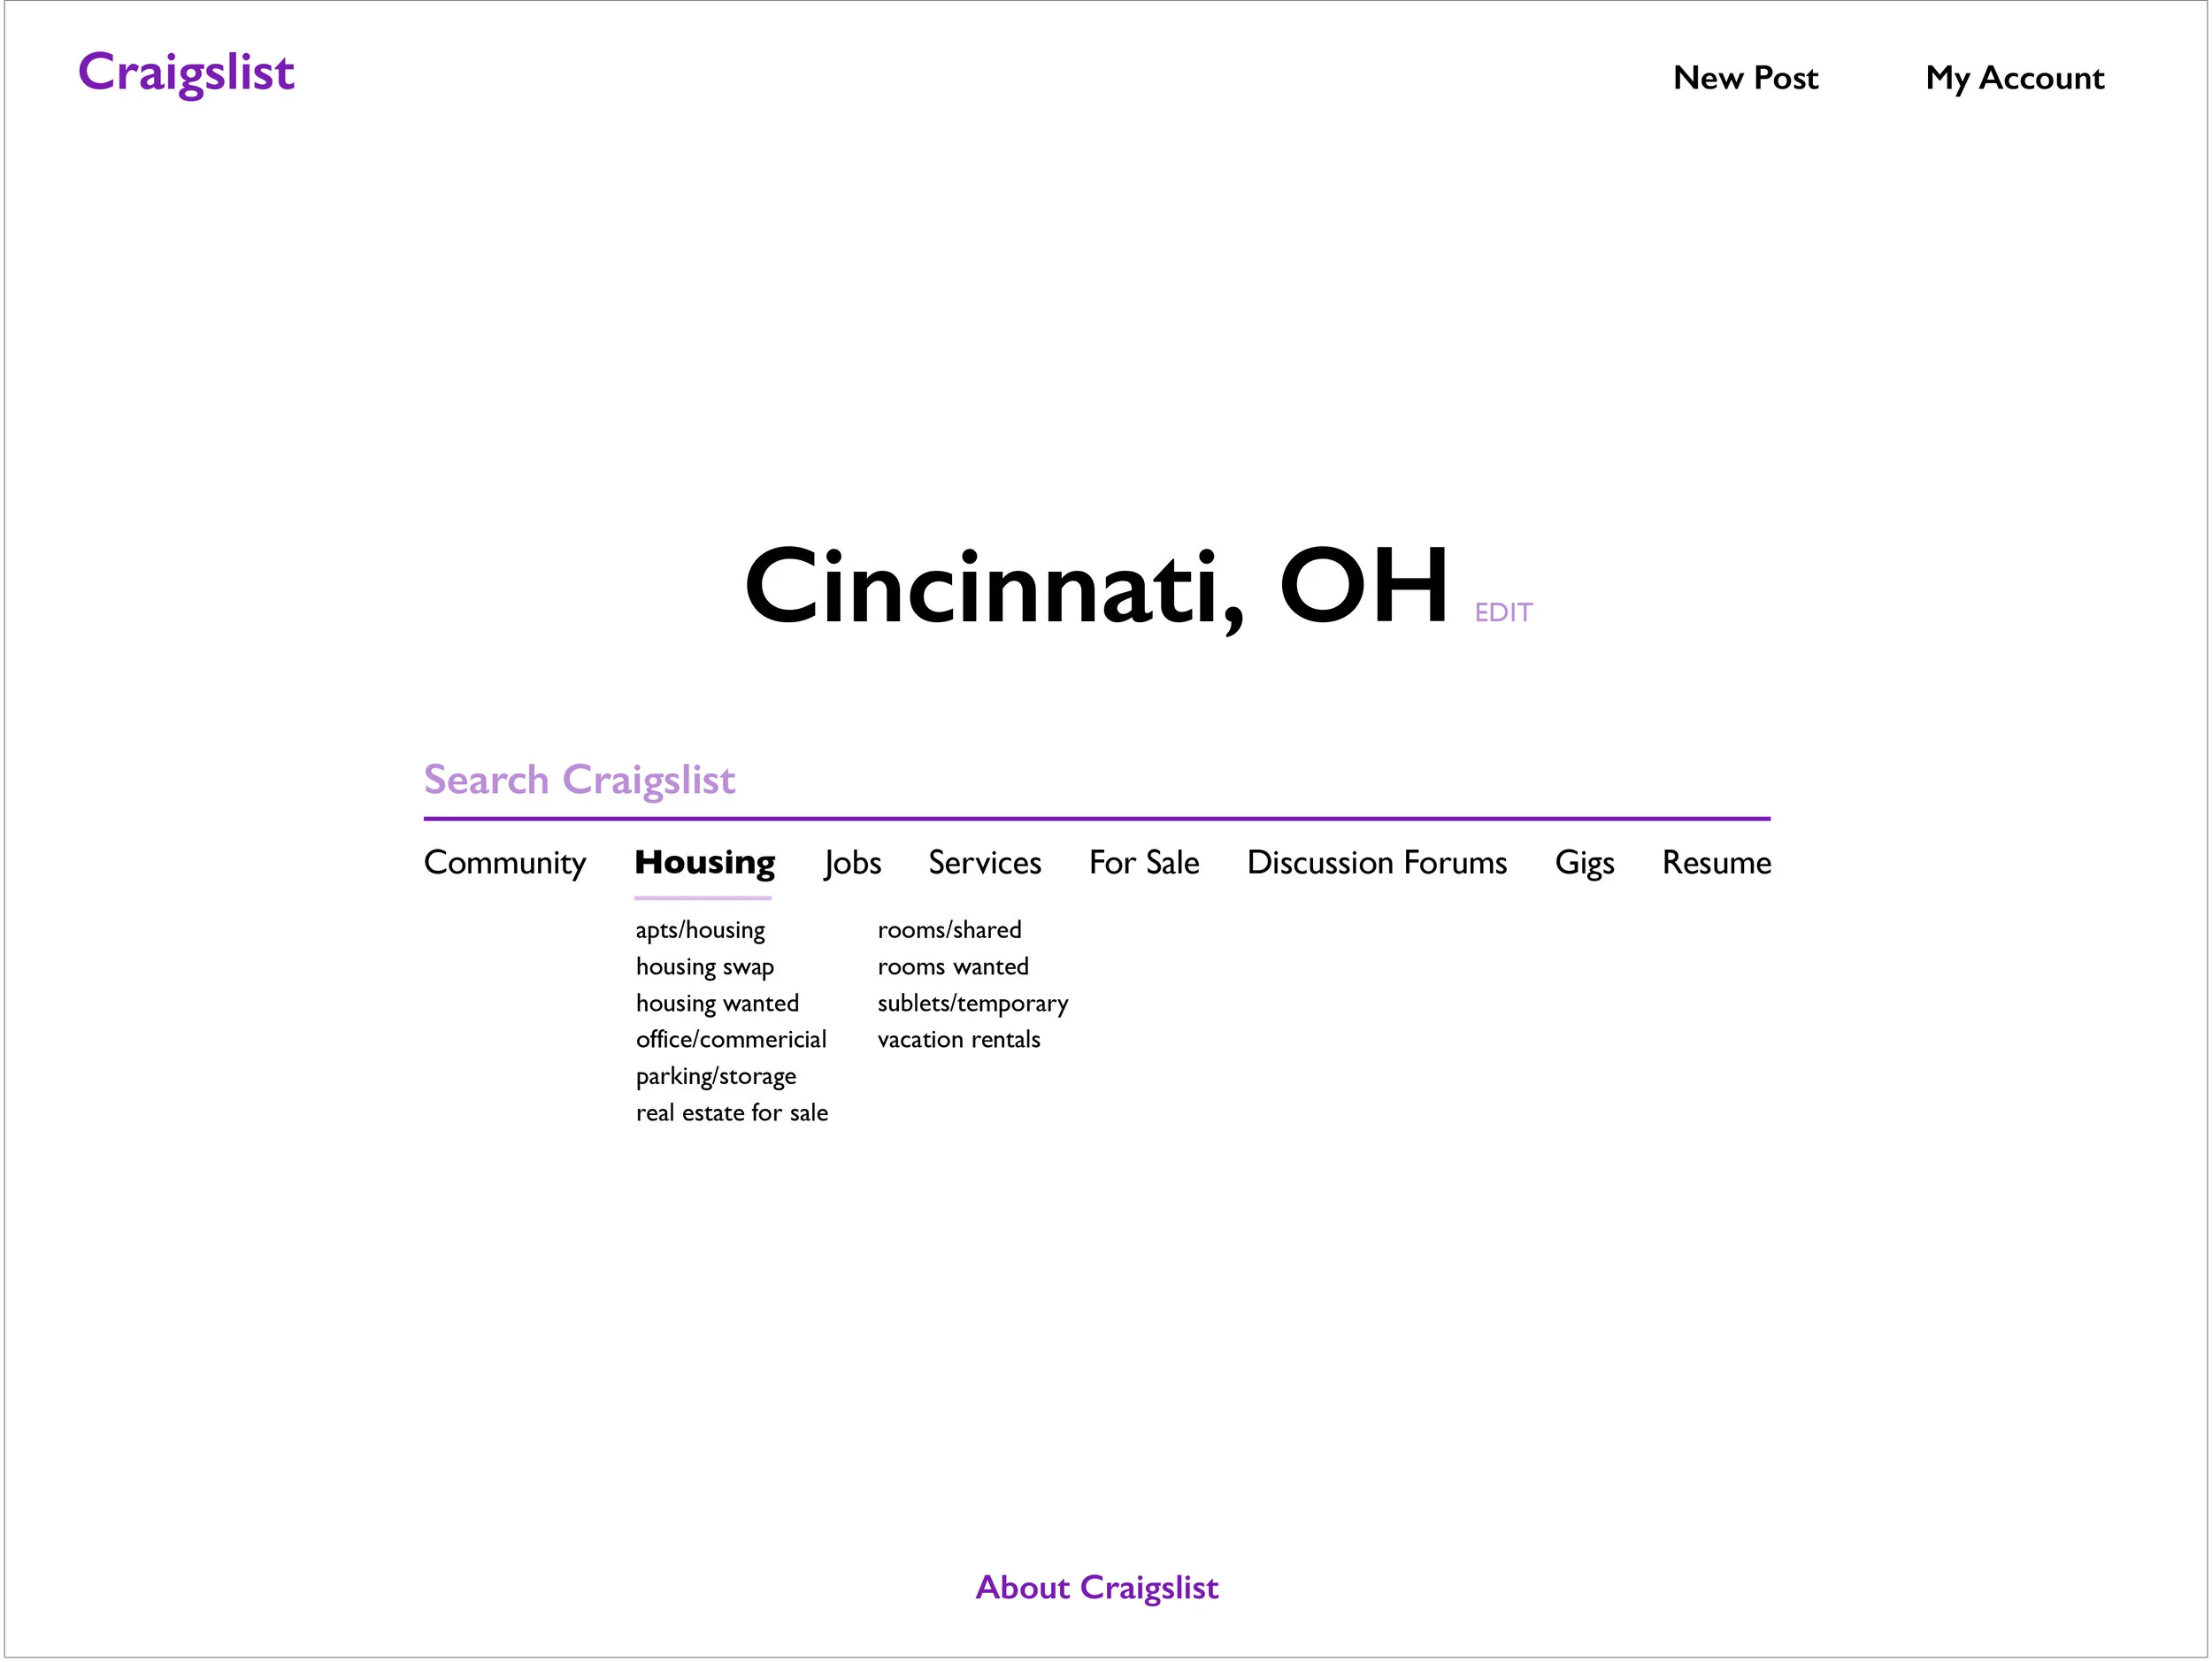2212x1662 pixels.
Task: Select the Gigs tab
Action: [1583, 862]
